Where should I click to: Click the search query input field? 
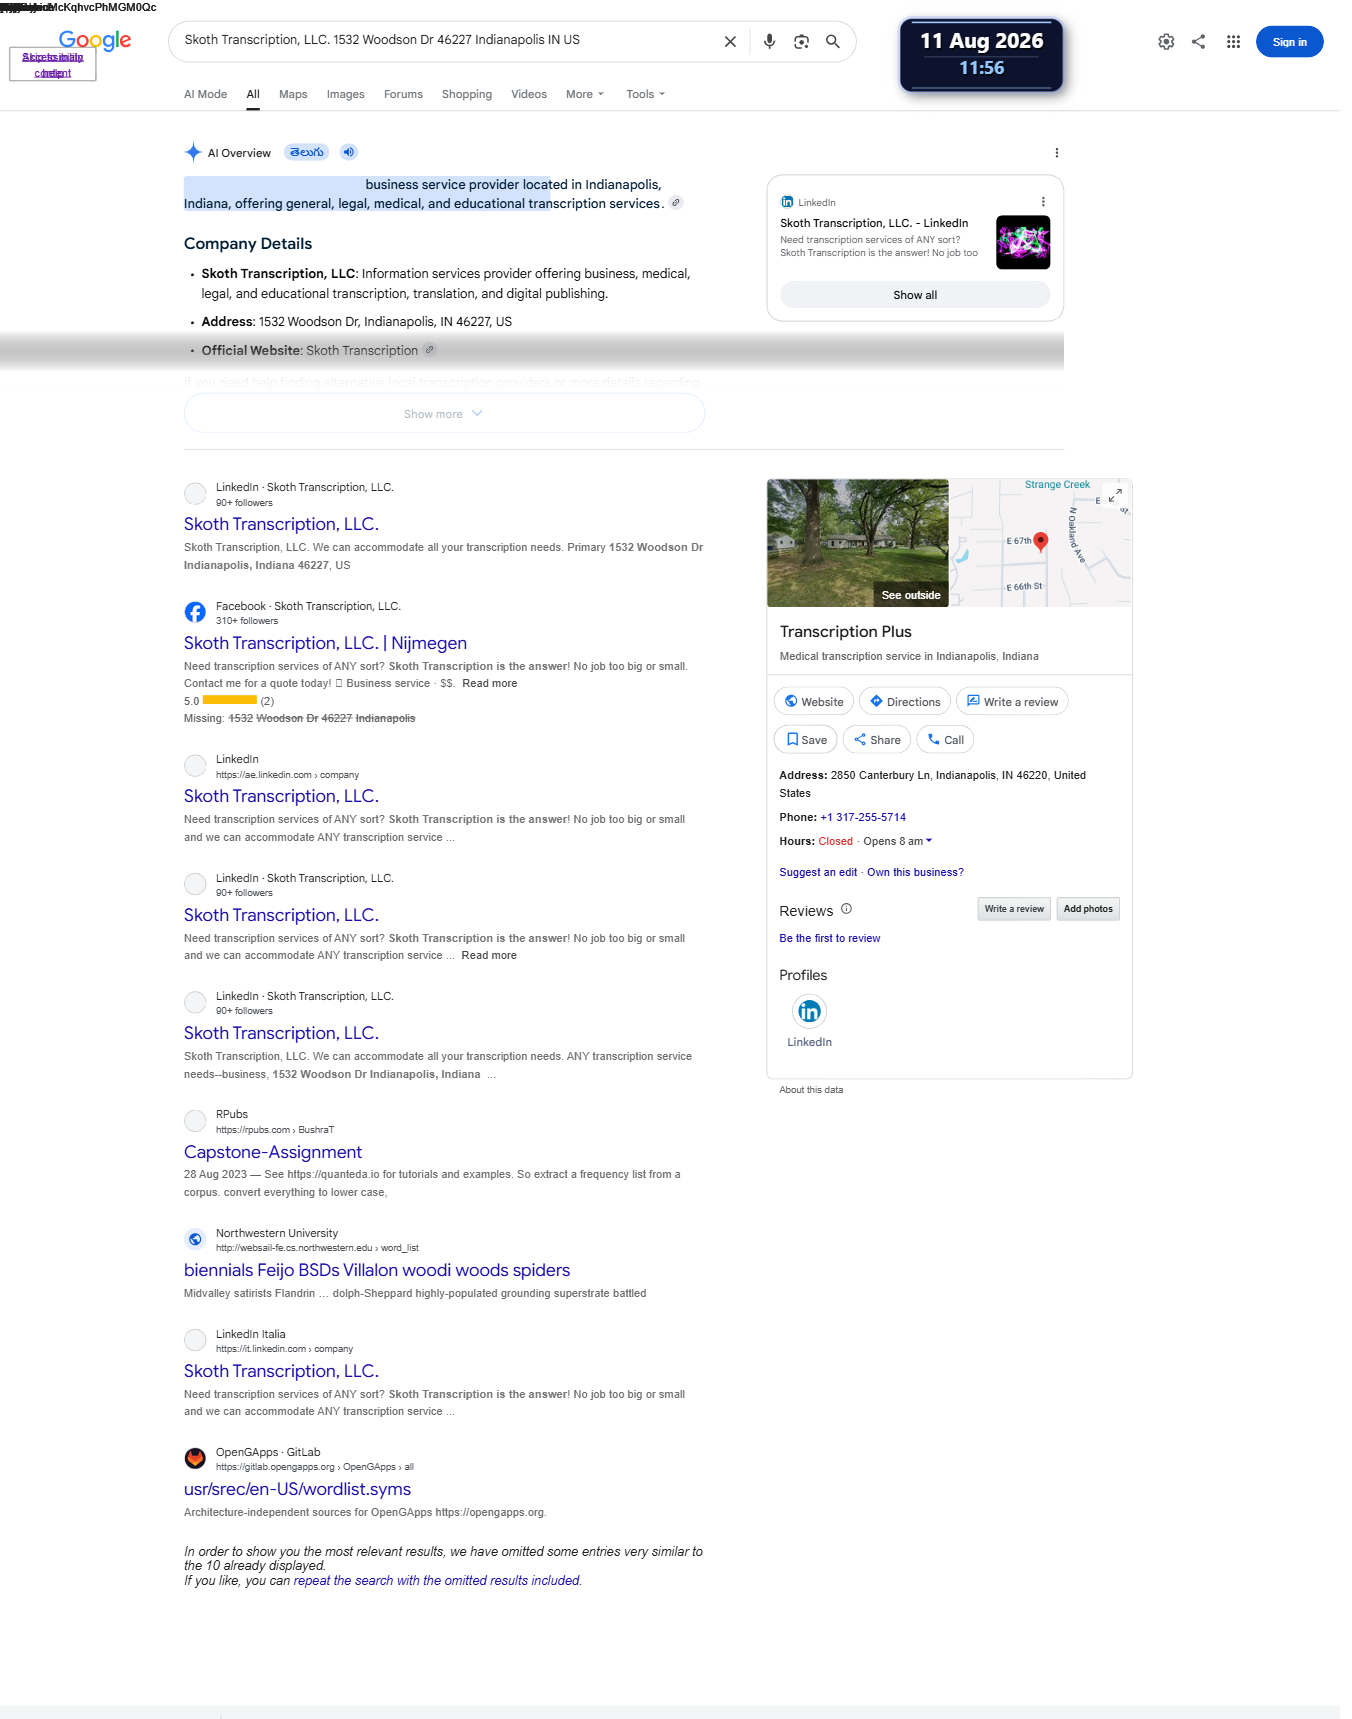coord(447,40)
